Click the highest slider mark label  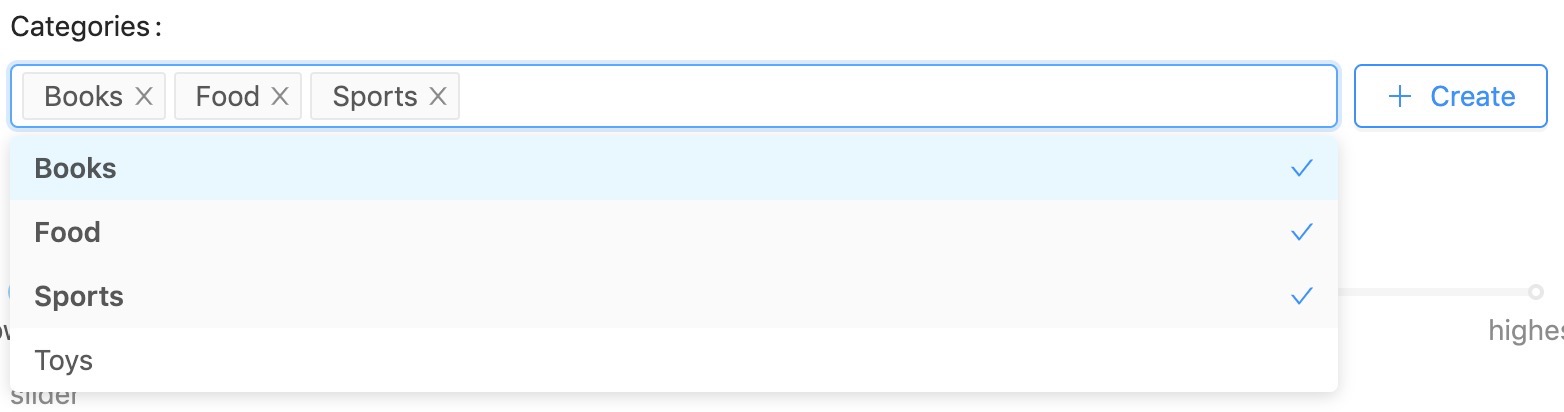[1526, 330]
